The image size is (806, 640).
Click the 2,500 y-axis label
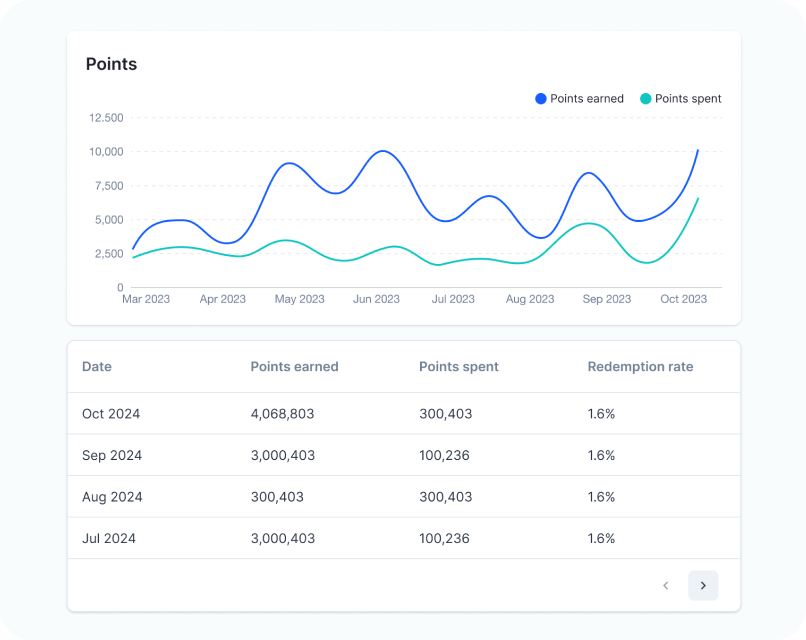pyautogui.click(x=109, y=253)
